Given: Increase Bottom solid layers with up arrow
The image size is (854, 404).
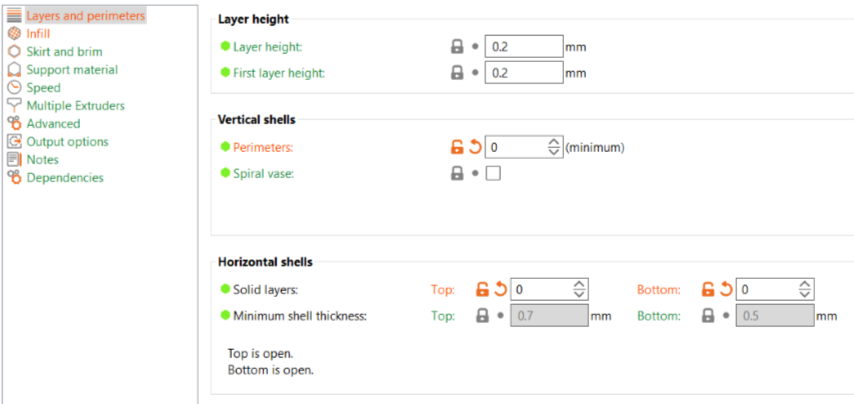Looking at the screenshot, I should 804,285.
